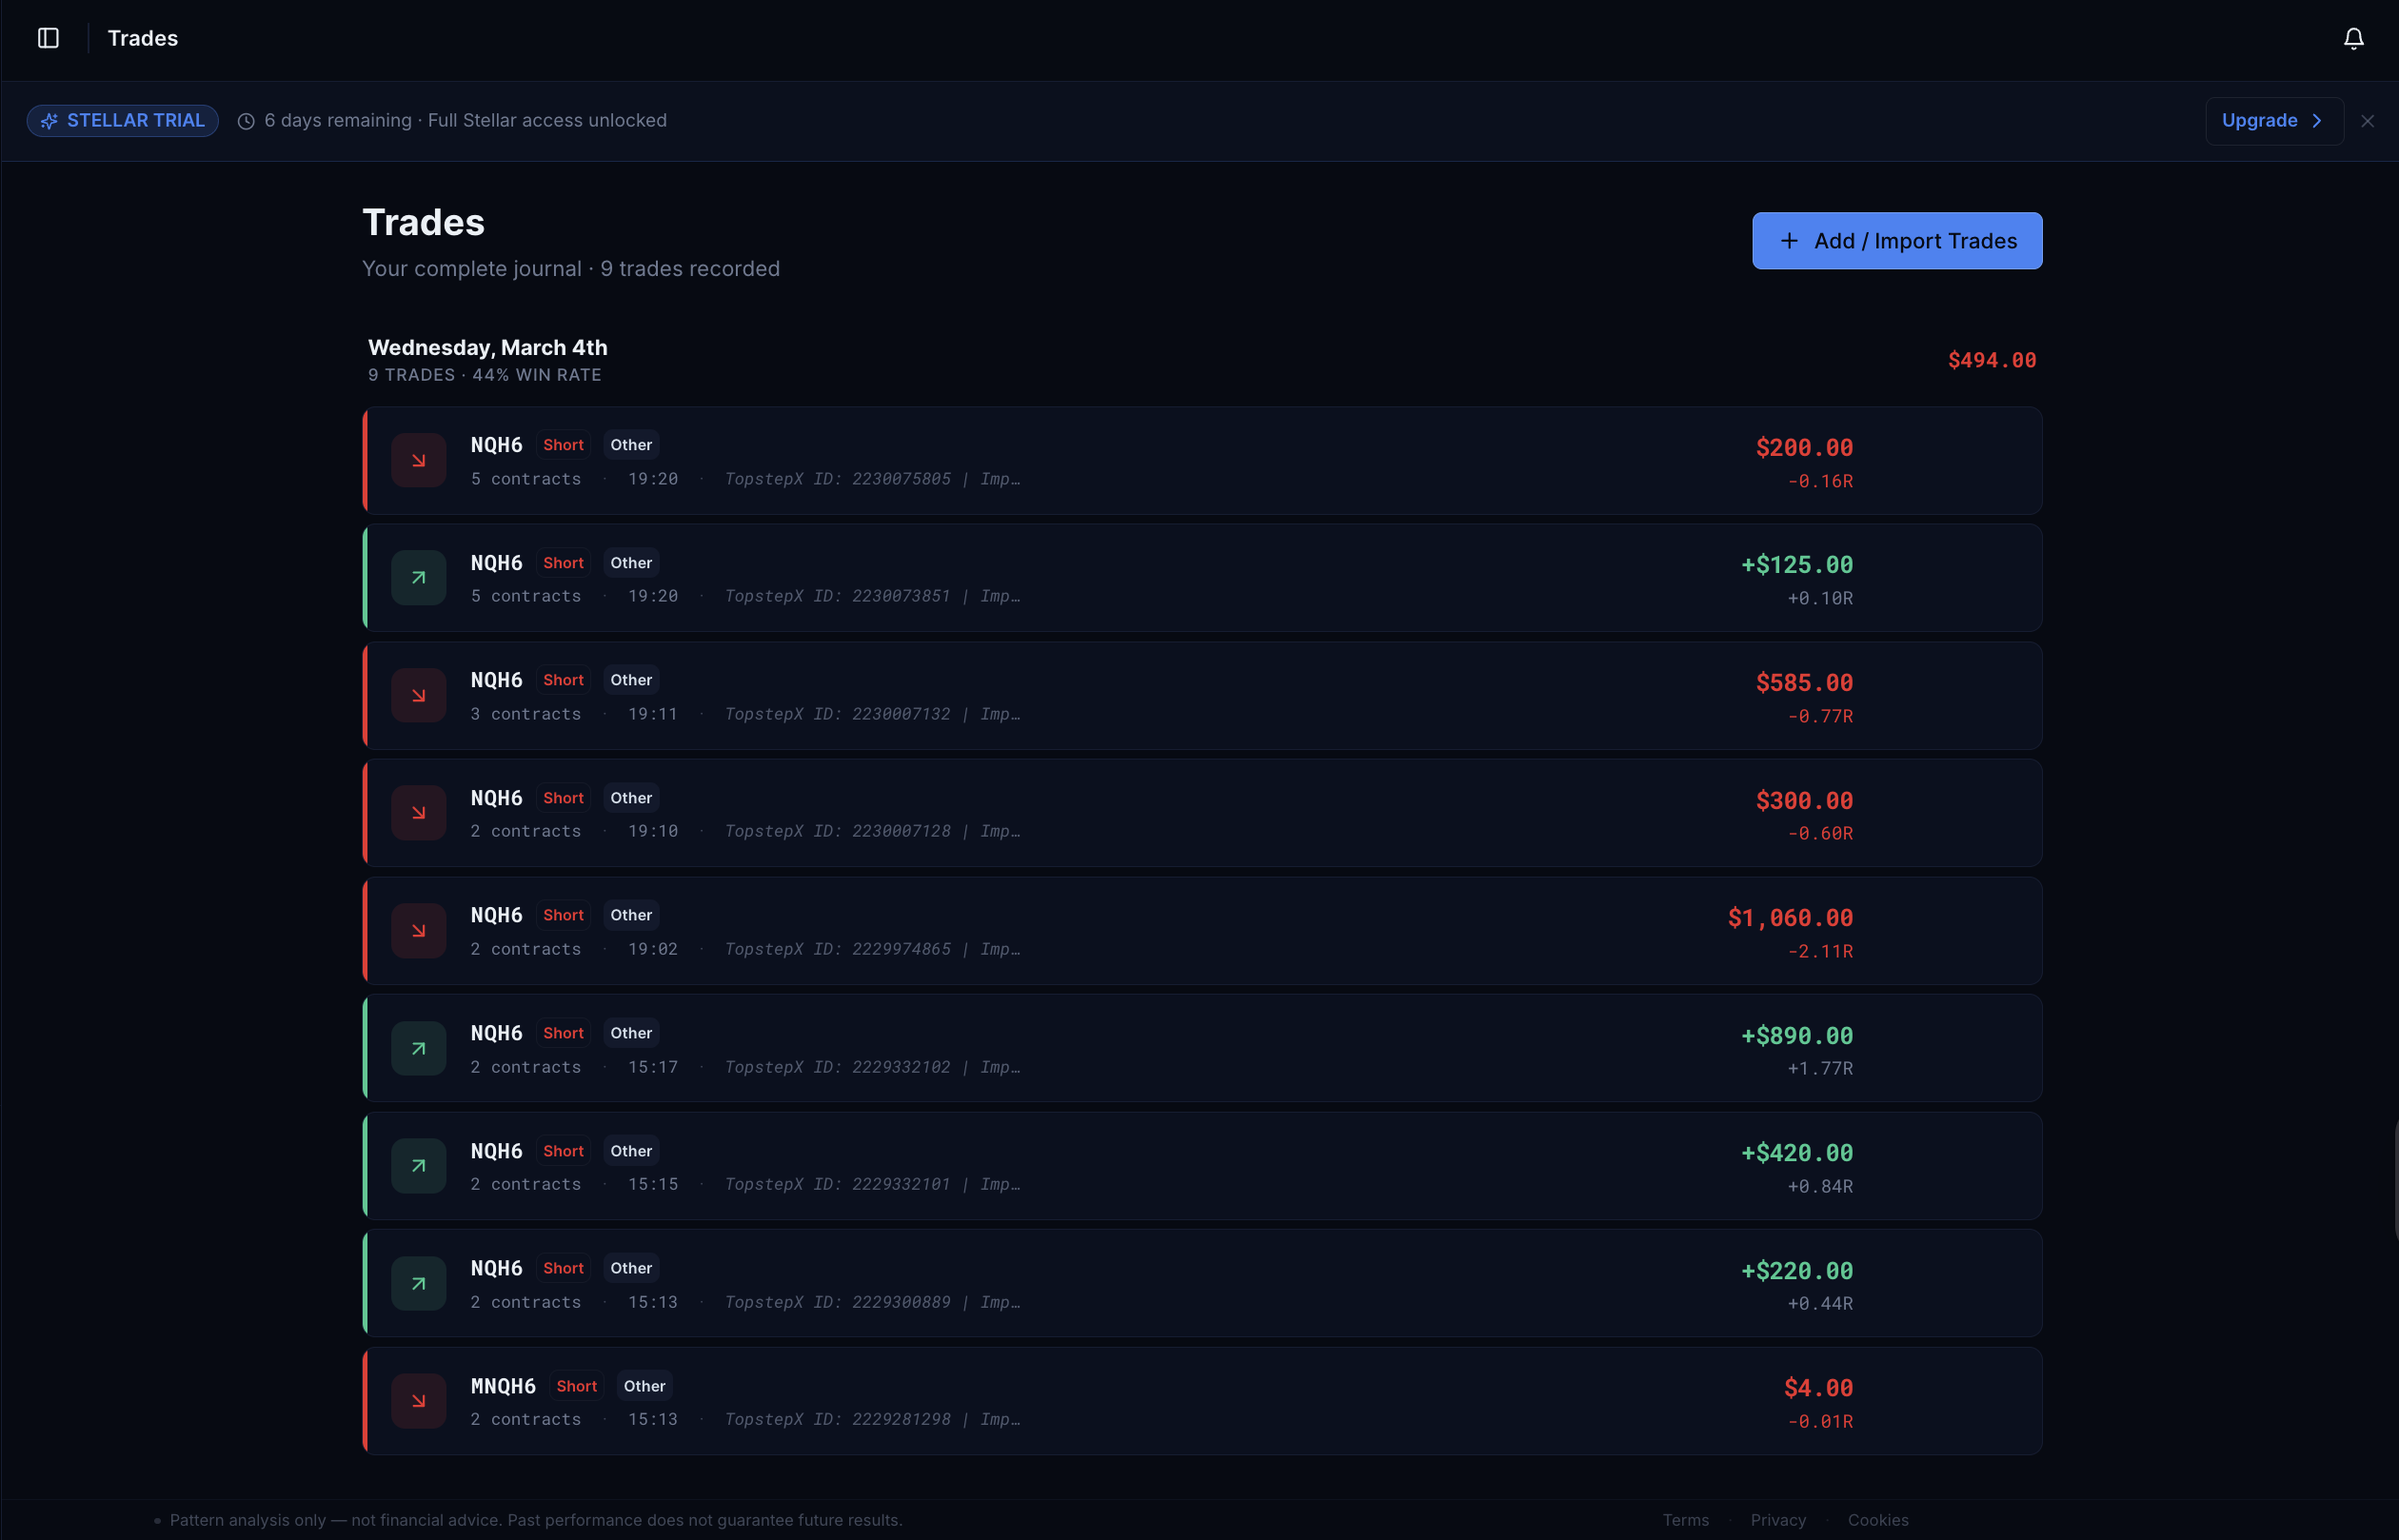Click win arrow icon on +$890.00 trade
The image size is (2399, 1540).
coord(418,1049)
